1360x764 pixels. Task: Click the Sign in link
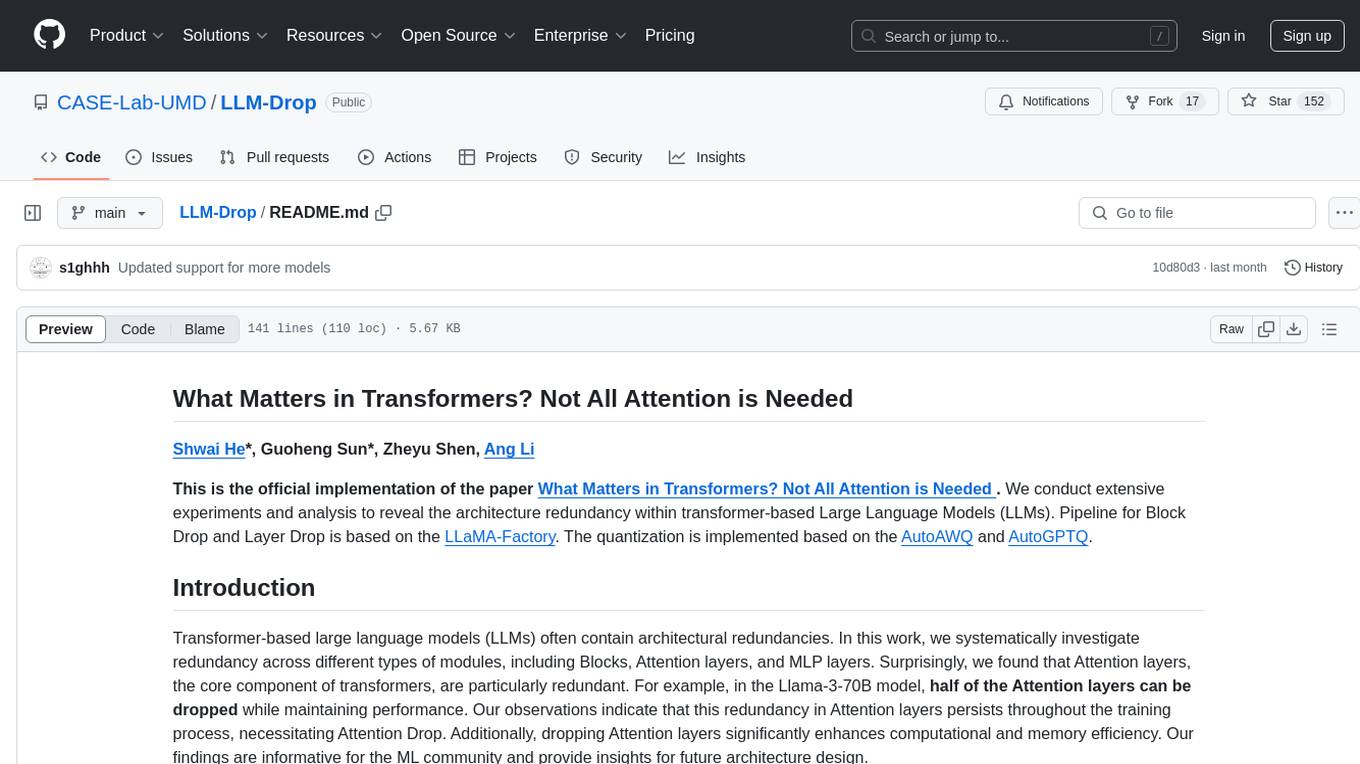coord(1223,36)
